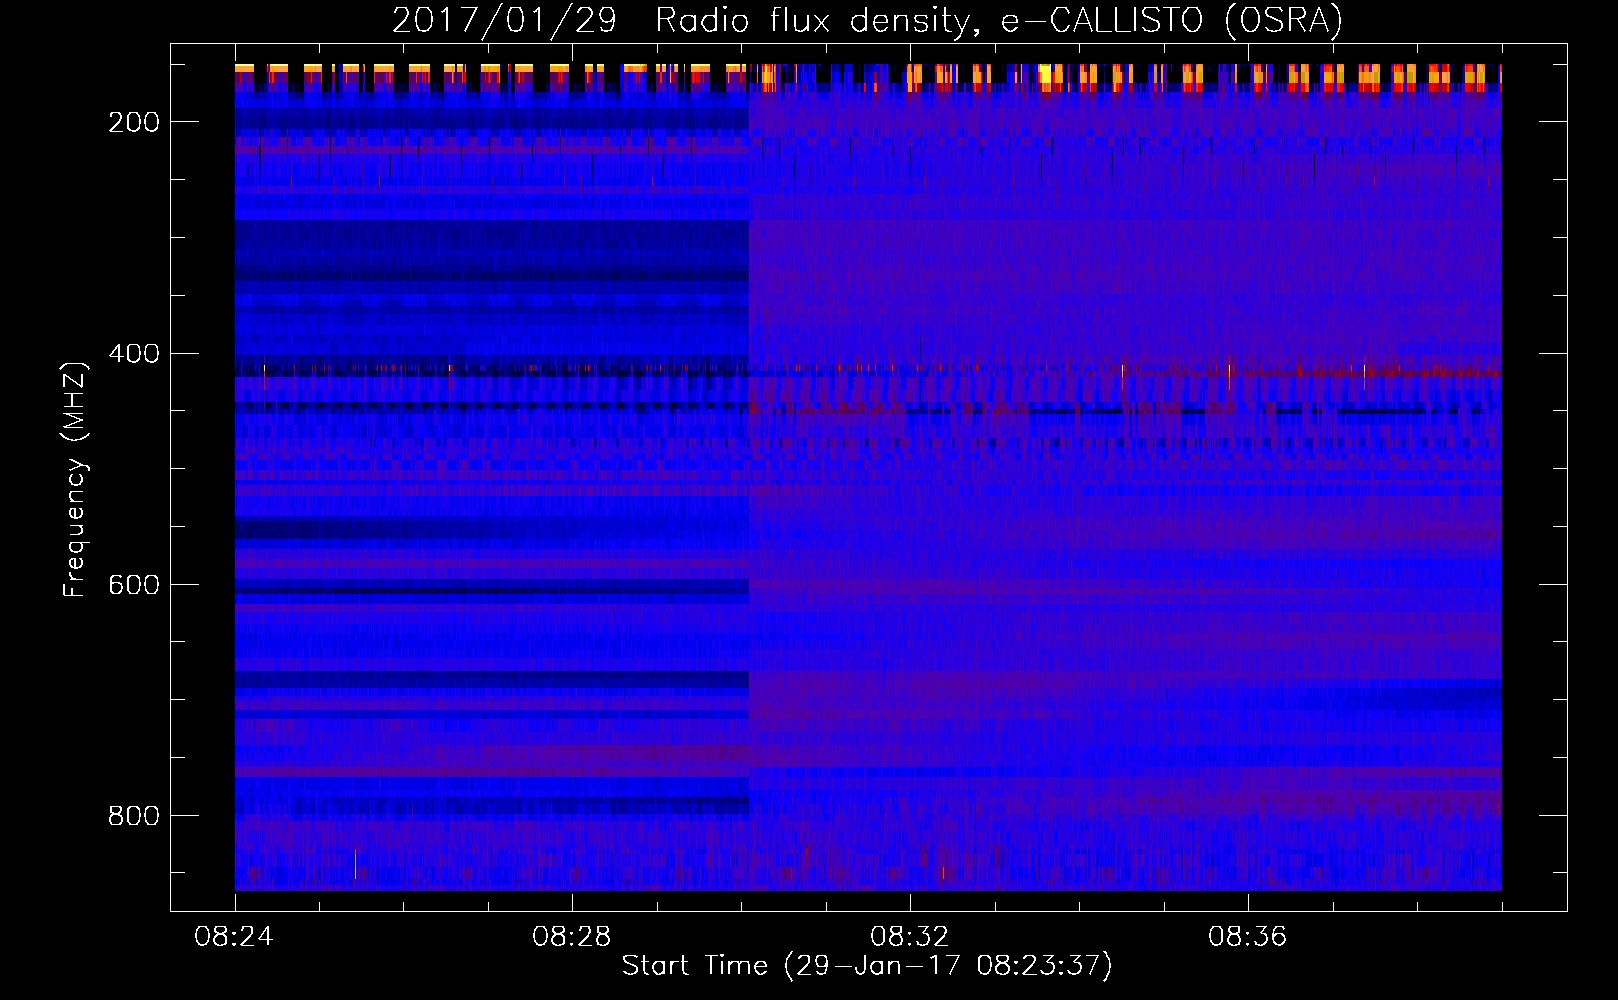The image size is (1618, 1000).
Task: Click the 08:28 time tick label
Action: (x=572, y=937)
